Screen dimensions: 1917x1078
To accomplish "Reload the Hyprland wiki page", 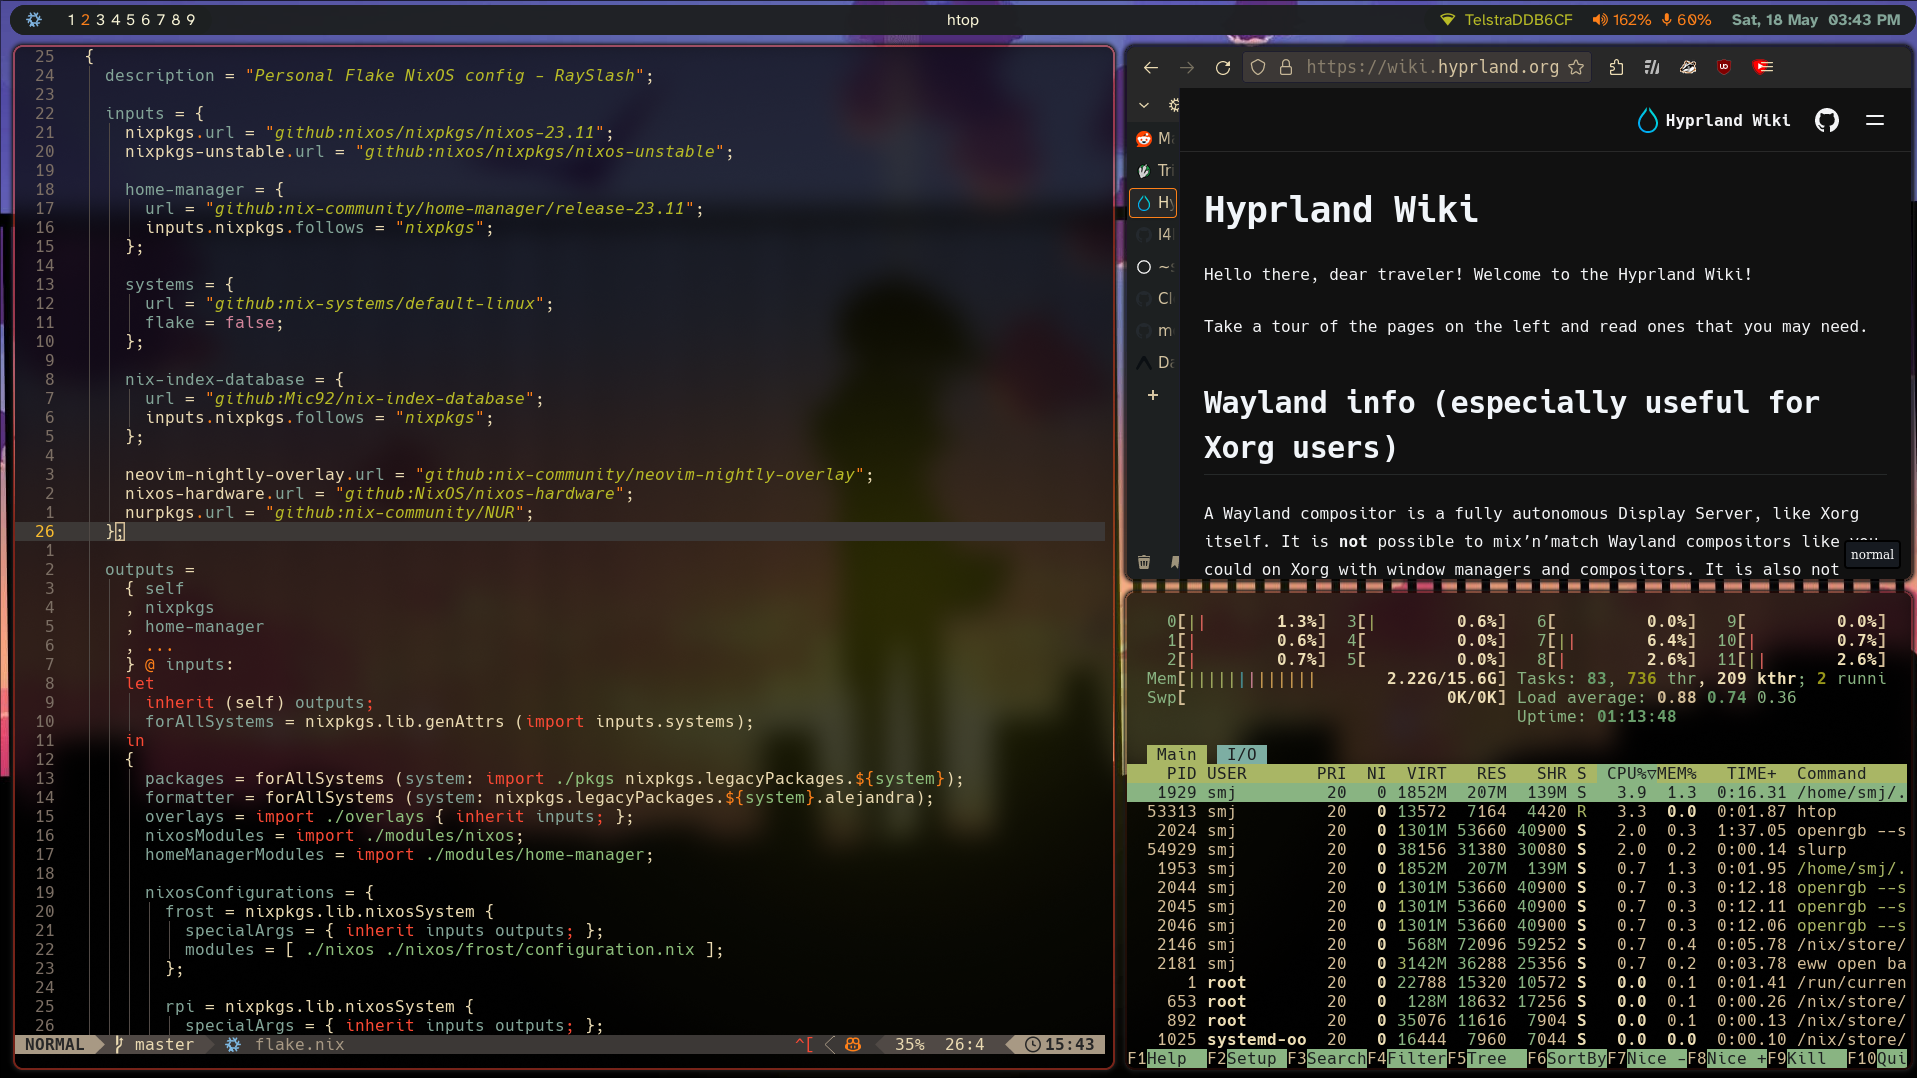I will pyautogui.click(x=1222, y=67).
